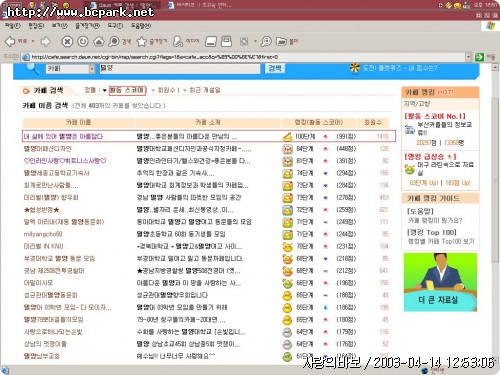Click the green Go arrow button
The height and width of the screenshot is (375, 500).
point(479,57)
